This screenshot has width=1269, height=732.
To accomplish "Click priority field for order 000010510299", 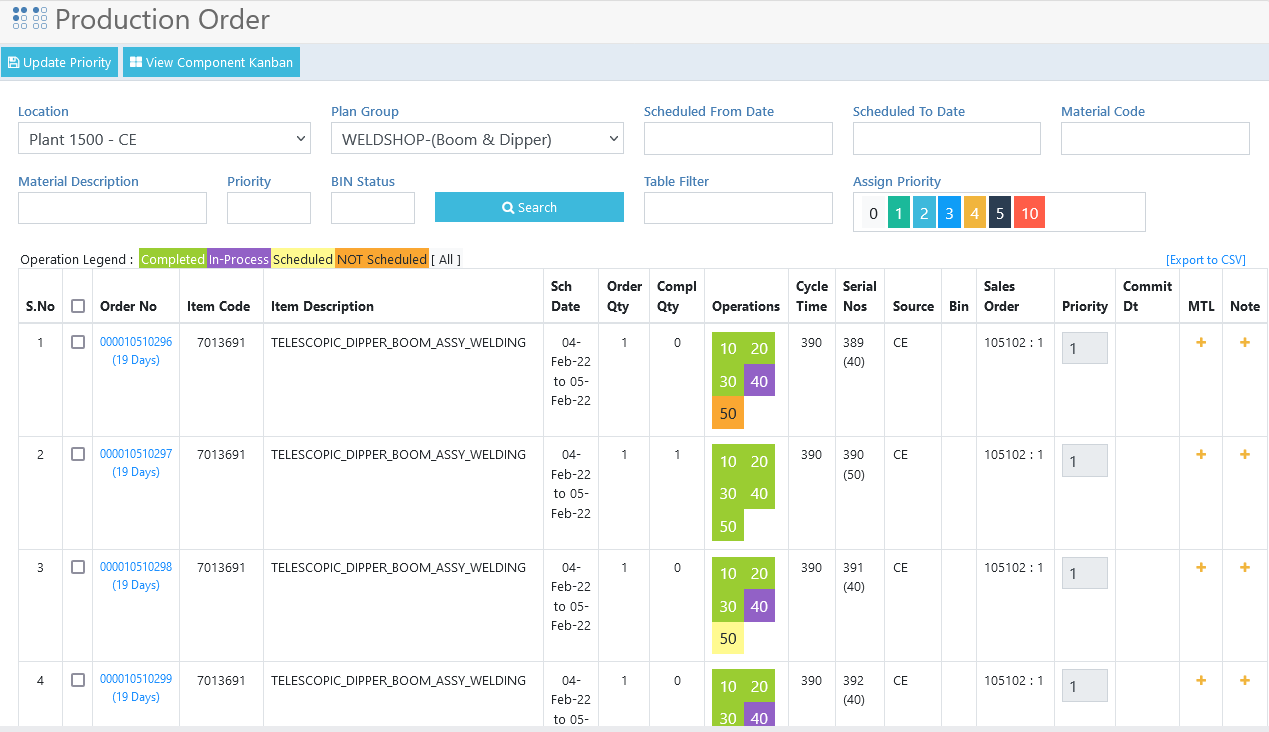I will (x=1084, y=686).
